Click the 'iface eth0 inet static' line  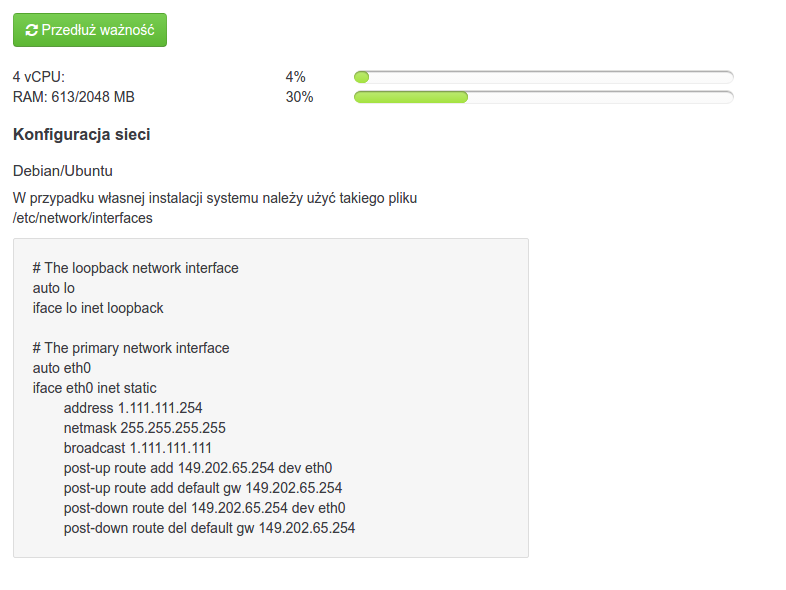94,388
